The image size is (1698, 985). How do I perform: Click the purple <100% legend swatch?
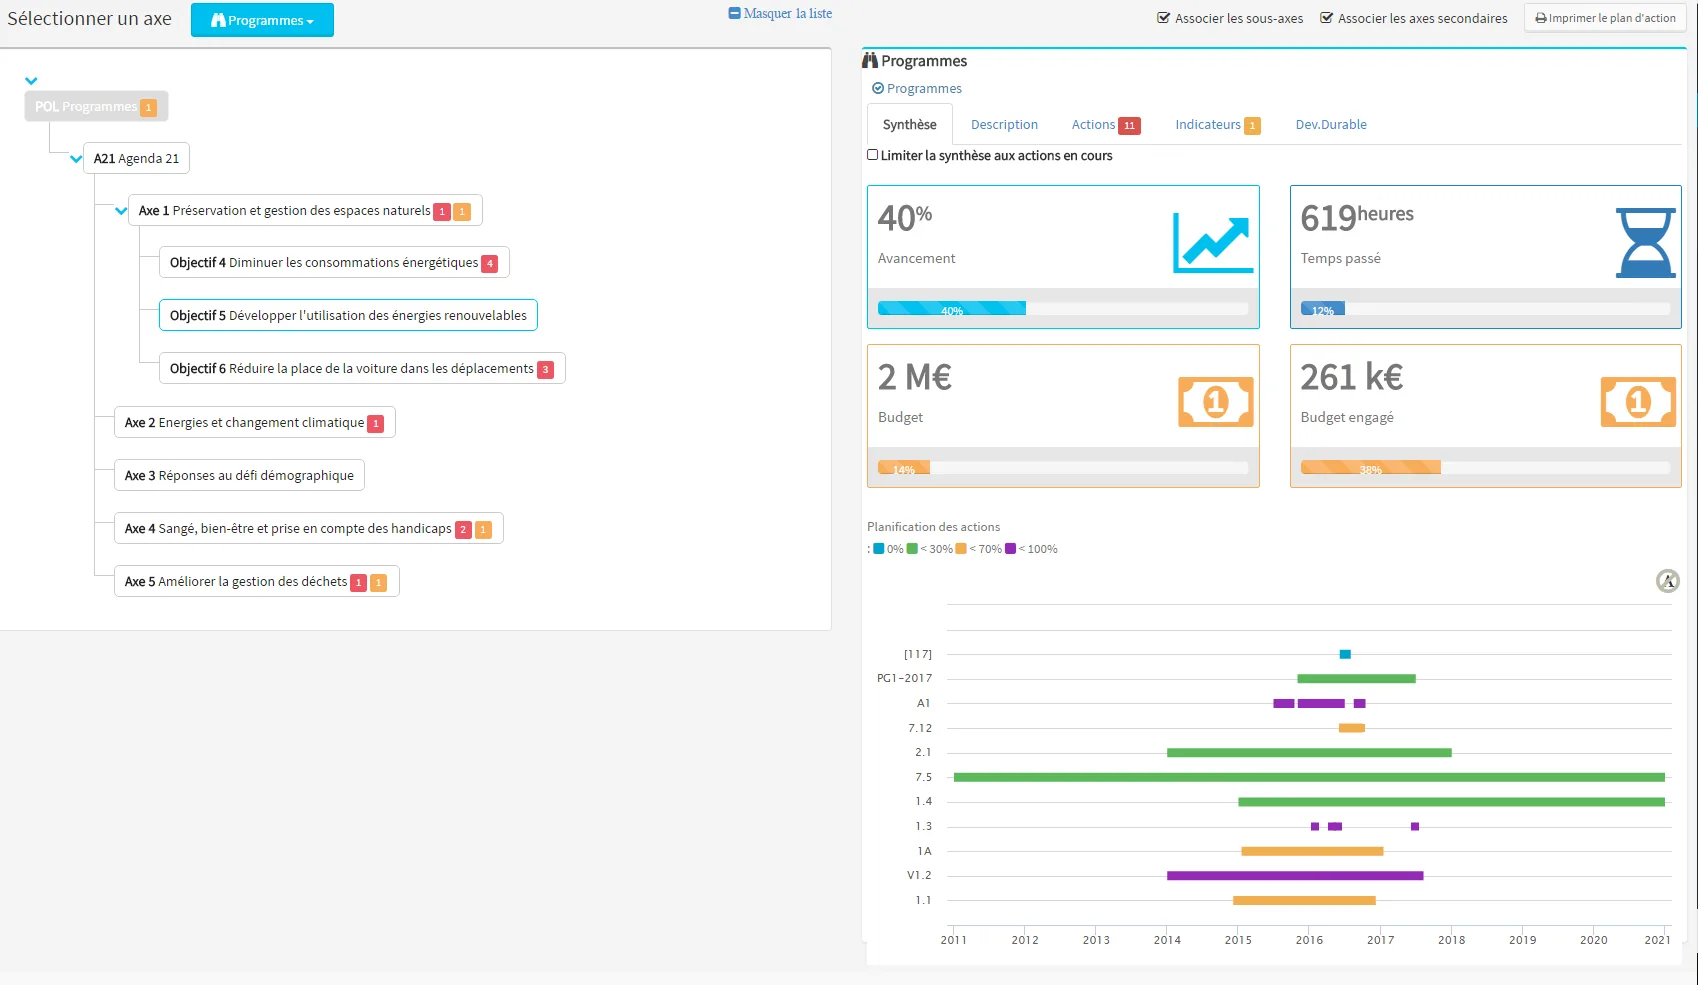tap(1010, 549)
